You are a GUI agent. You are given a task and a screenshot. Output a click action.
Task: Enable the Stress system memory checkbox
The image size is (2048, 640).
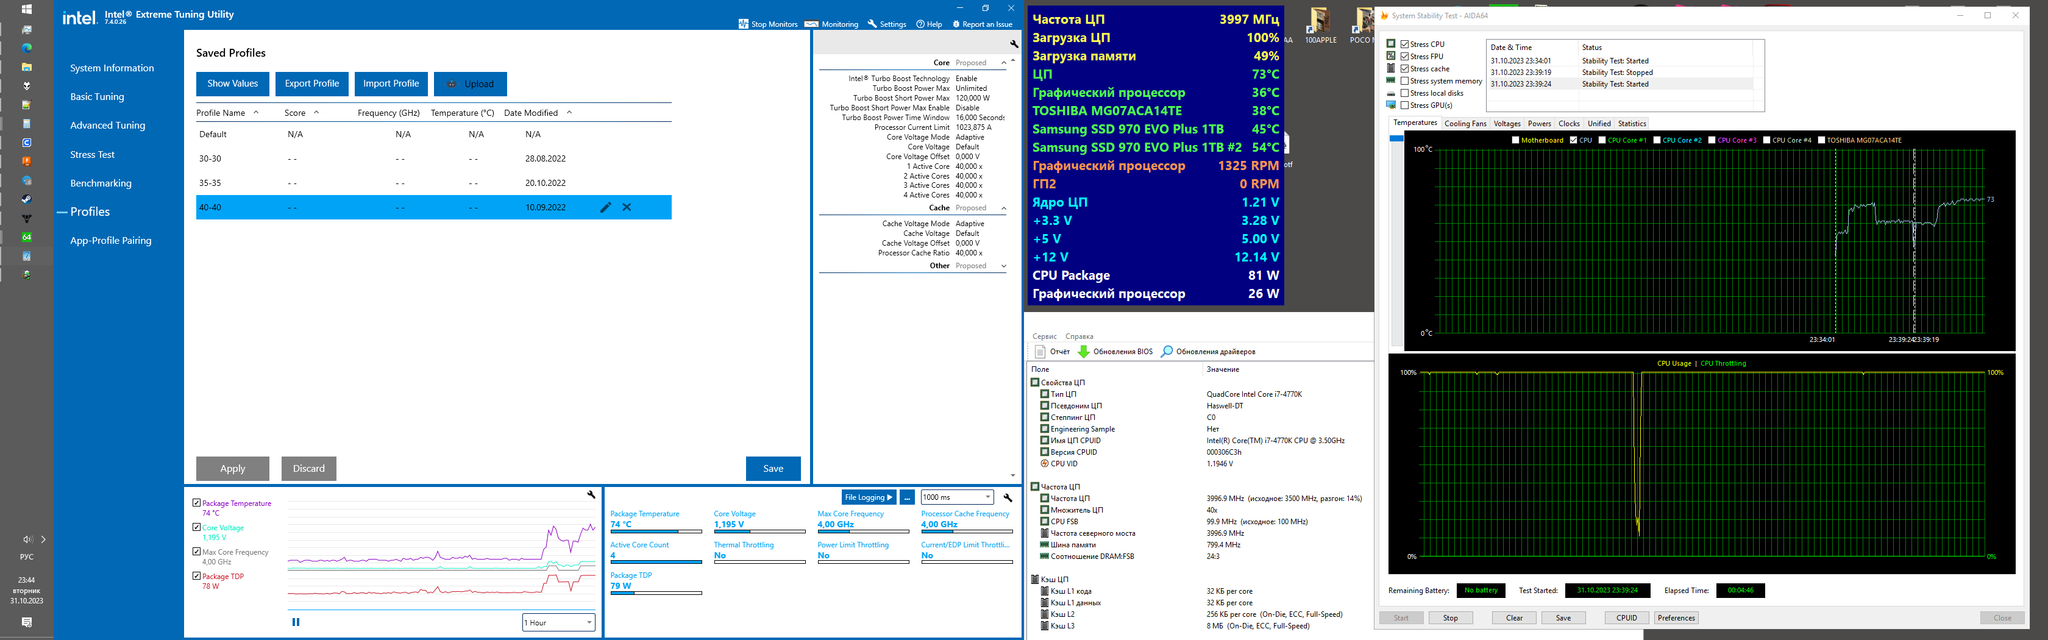coord(1405,81)
